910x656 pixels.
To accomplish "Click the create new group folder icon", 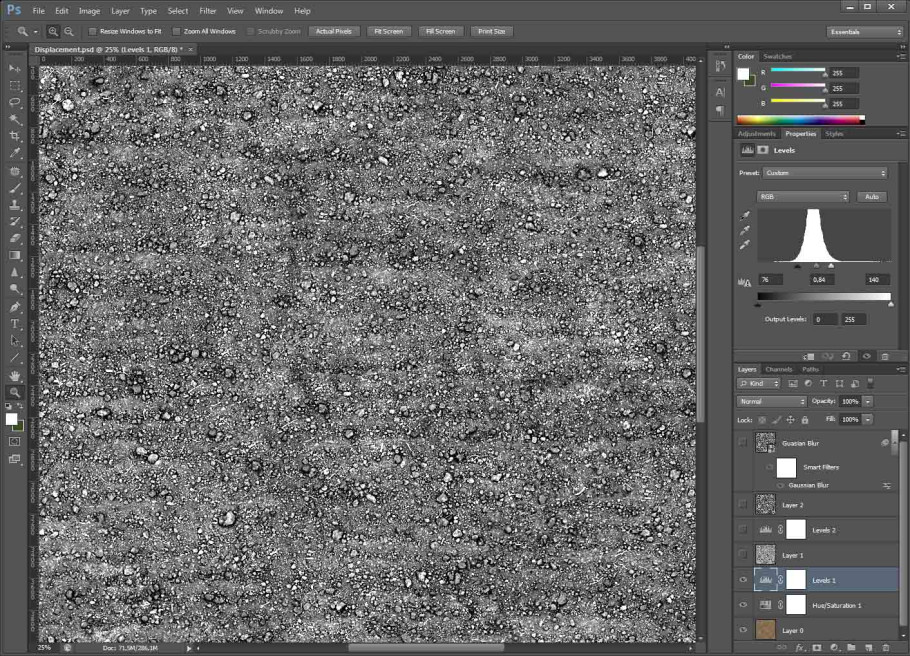I will pos(850,648).
